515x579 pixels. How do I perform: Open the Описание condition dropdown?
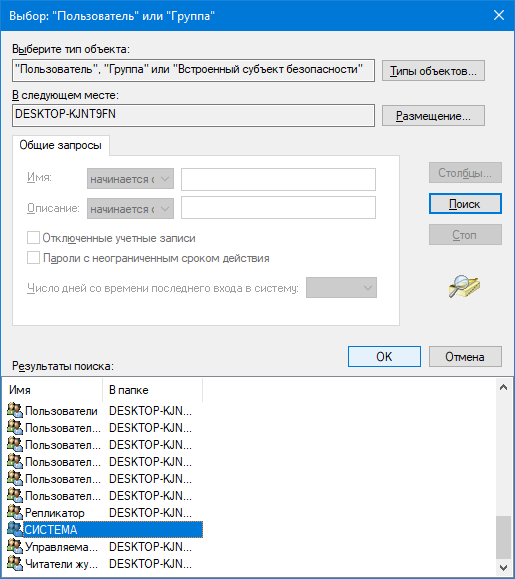point(130,209)
